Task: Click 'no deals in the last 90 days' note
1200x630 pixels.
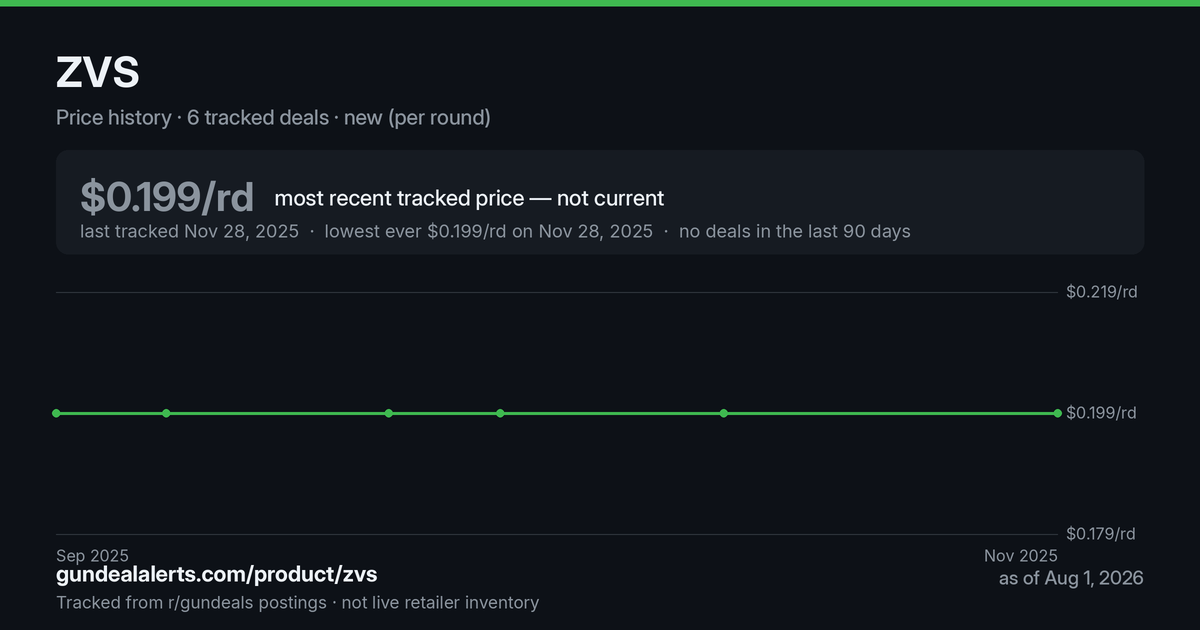Action: [795, 231]
